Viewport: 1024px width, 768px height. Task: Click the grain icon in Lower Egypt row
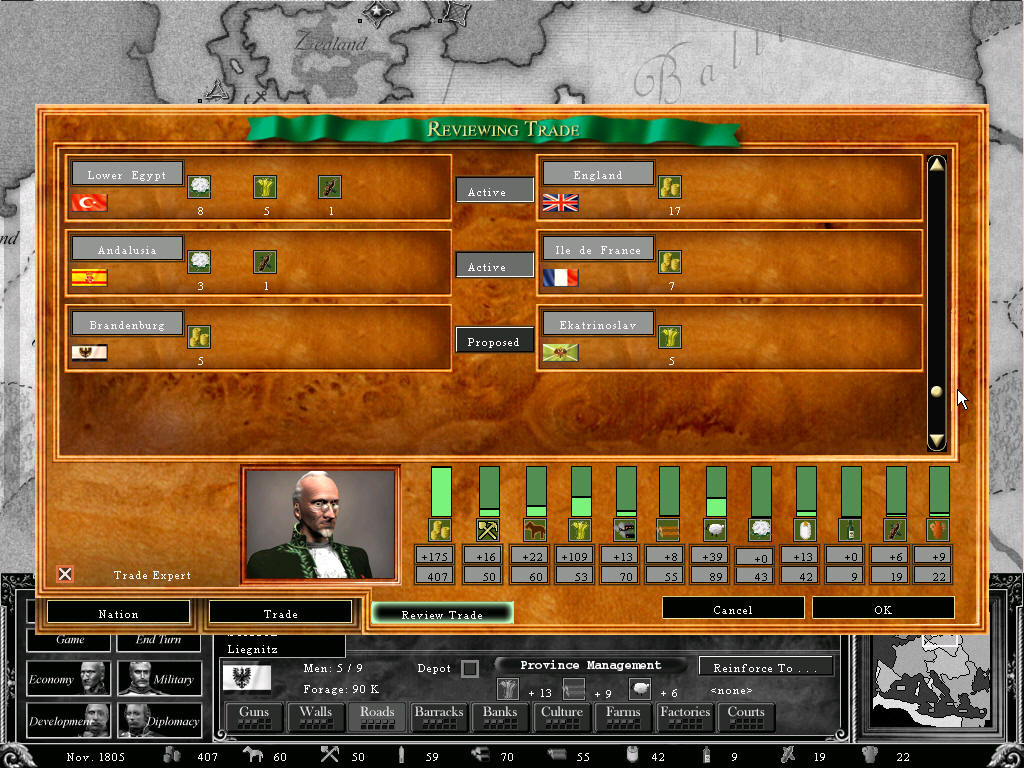point(265,187)
